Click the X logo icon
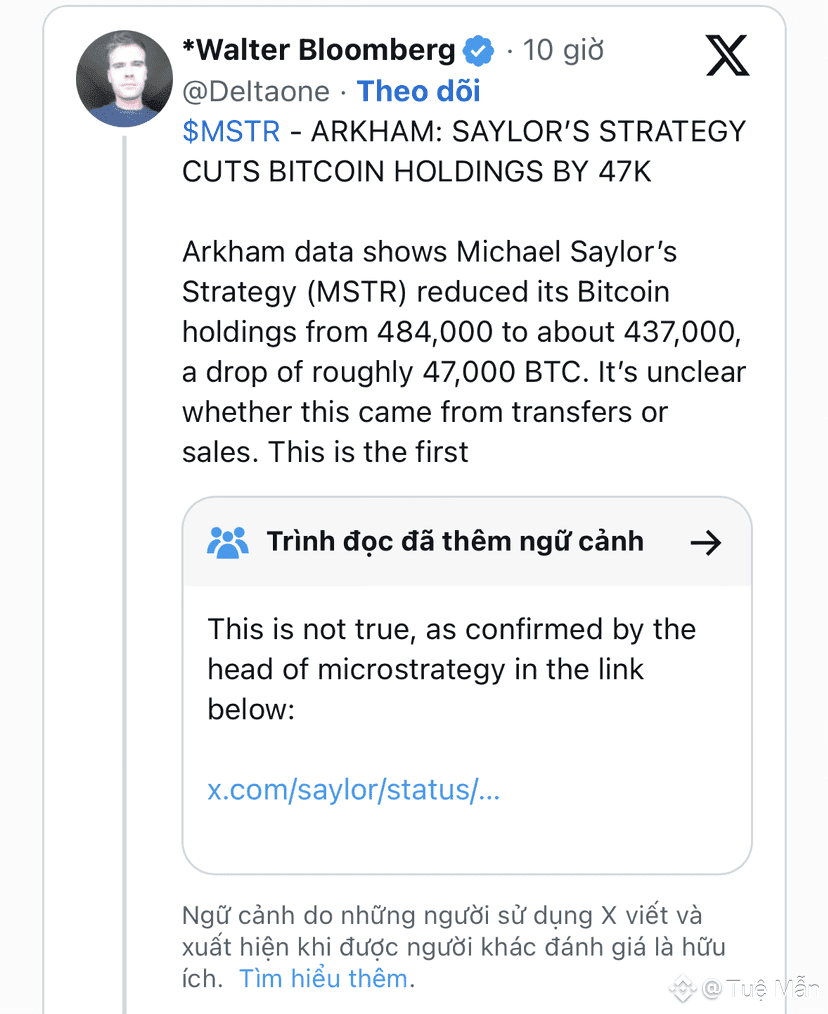The image size is (828, 1014). click(727, 53)
